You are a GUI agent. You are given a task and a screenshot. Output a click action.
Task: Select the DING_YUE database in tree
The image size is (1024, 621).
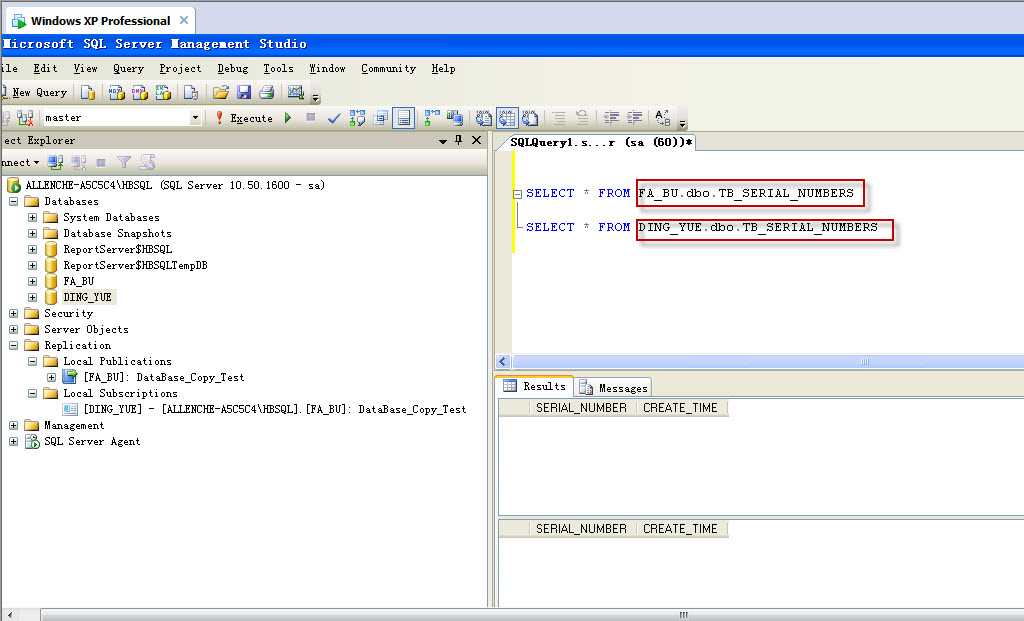point(88,297)
